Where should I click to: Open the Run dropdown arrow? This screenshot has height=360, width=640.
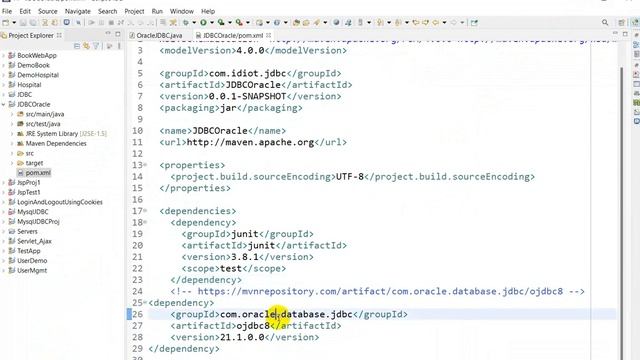coord(211,23)
